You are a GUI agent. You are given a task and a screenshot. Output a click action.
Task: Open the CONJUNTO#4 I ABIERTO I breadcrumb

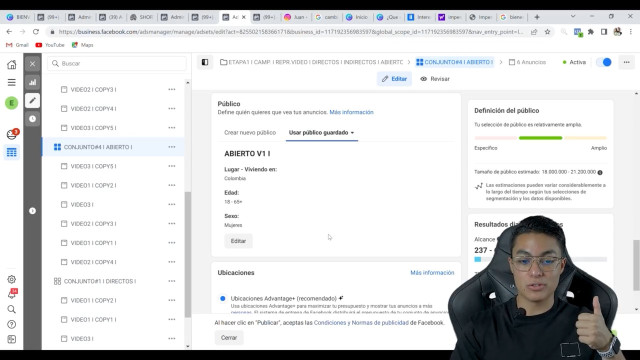455,62
